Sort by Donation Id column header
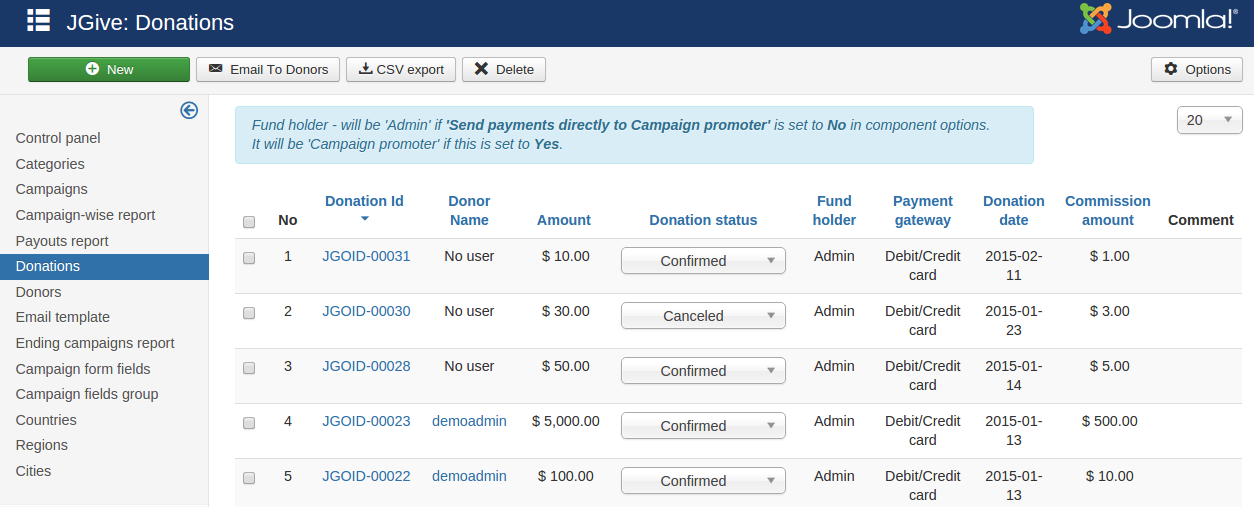The image size is (1254, 507). coord(364,201)
